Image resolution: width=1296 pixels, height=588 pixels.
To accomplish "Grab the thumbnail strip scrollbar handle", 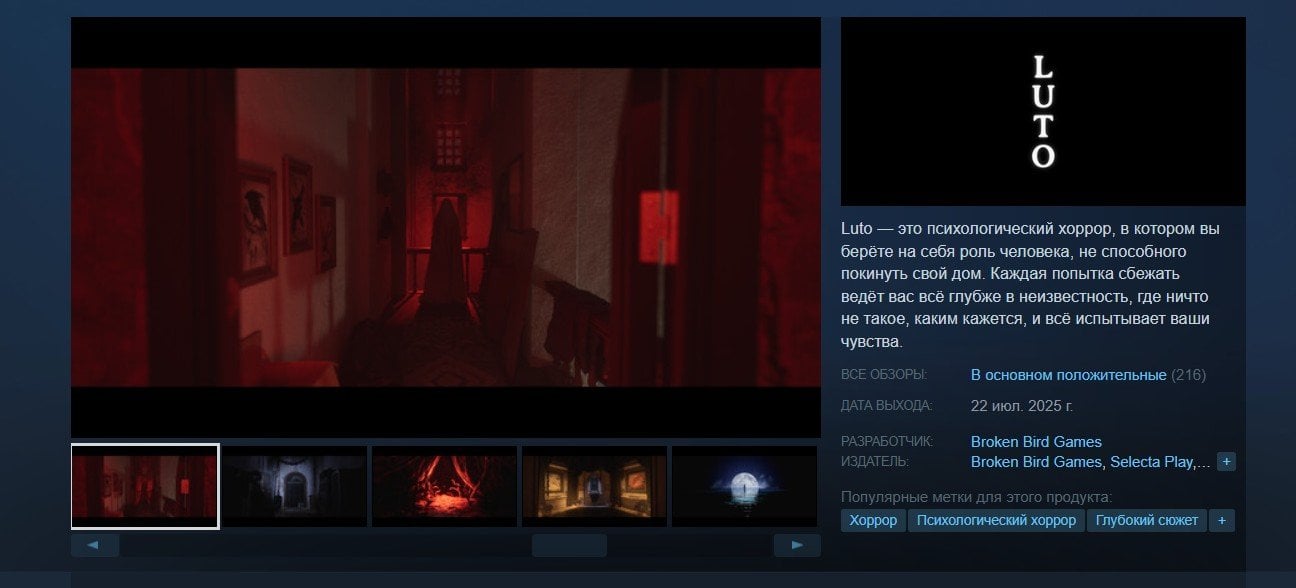I will (x=569, y=545).
